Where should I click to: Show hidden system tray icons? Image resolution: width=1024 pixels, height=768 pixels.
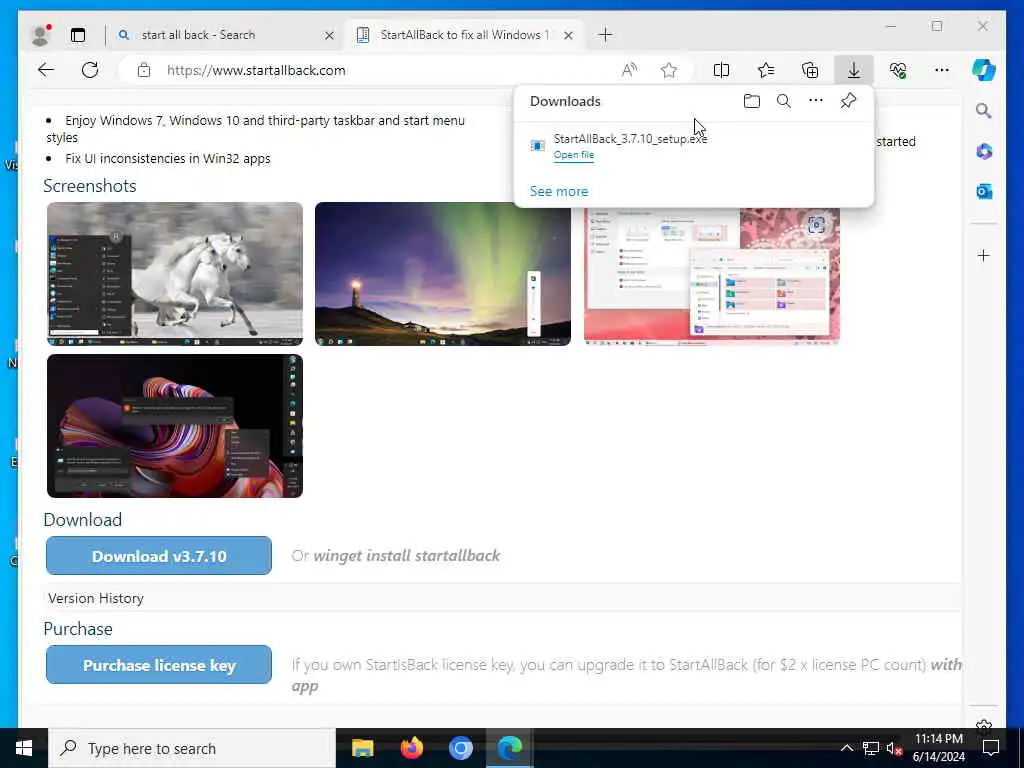(x=846, y=748)
